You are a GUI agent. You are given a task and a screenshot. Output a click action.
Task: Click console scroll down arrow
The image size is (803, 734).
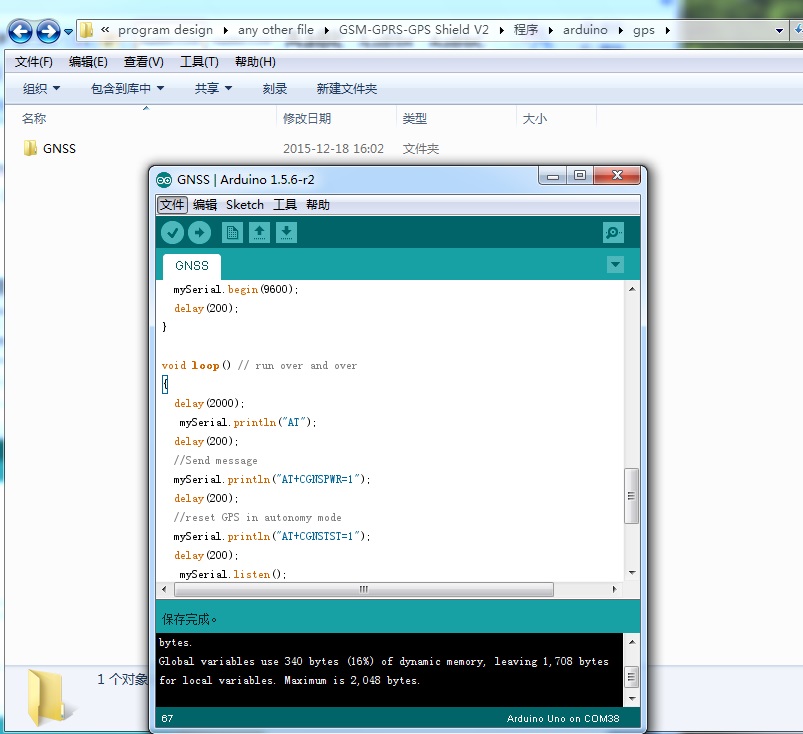(x=632, y=698)
